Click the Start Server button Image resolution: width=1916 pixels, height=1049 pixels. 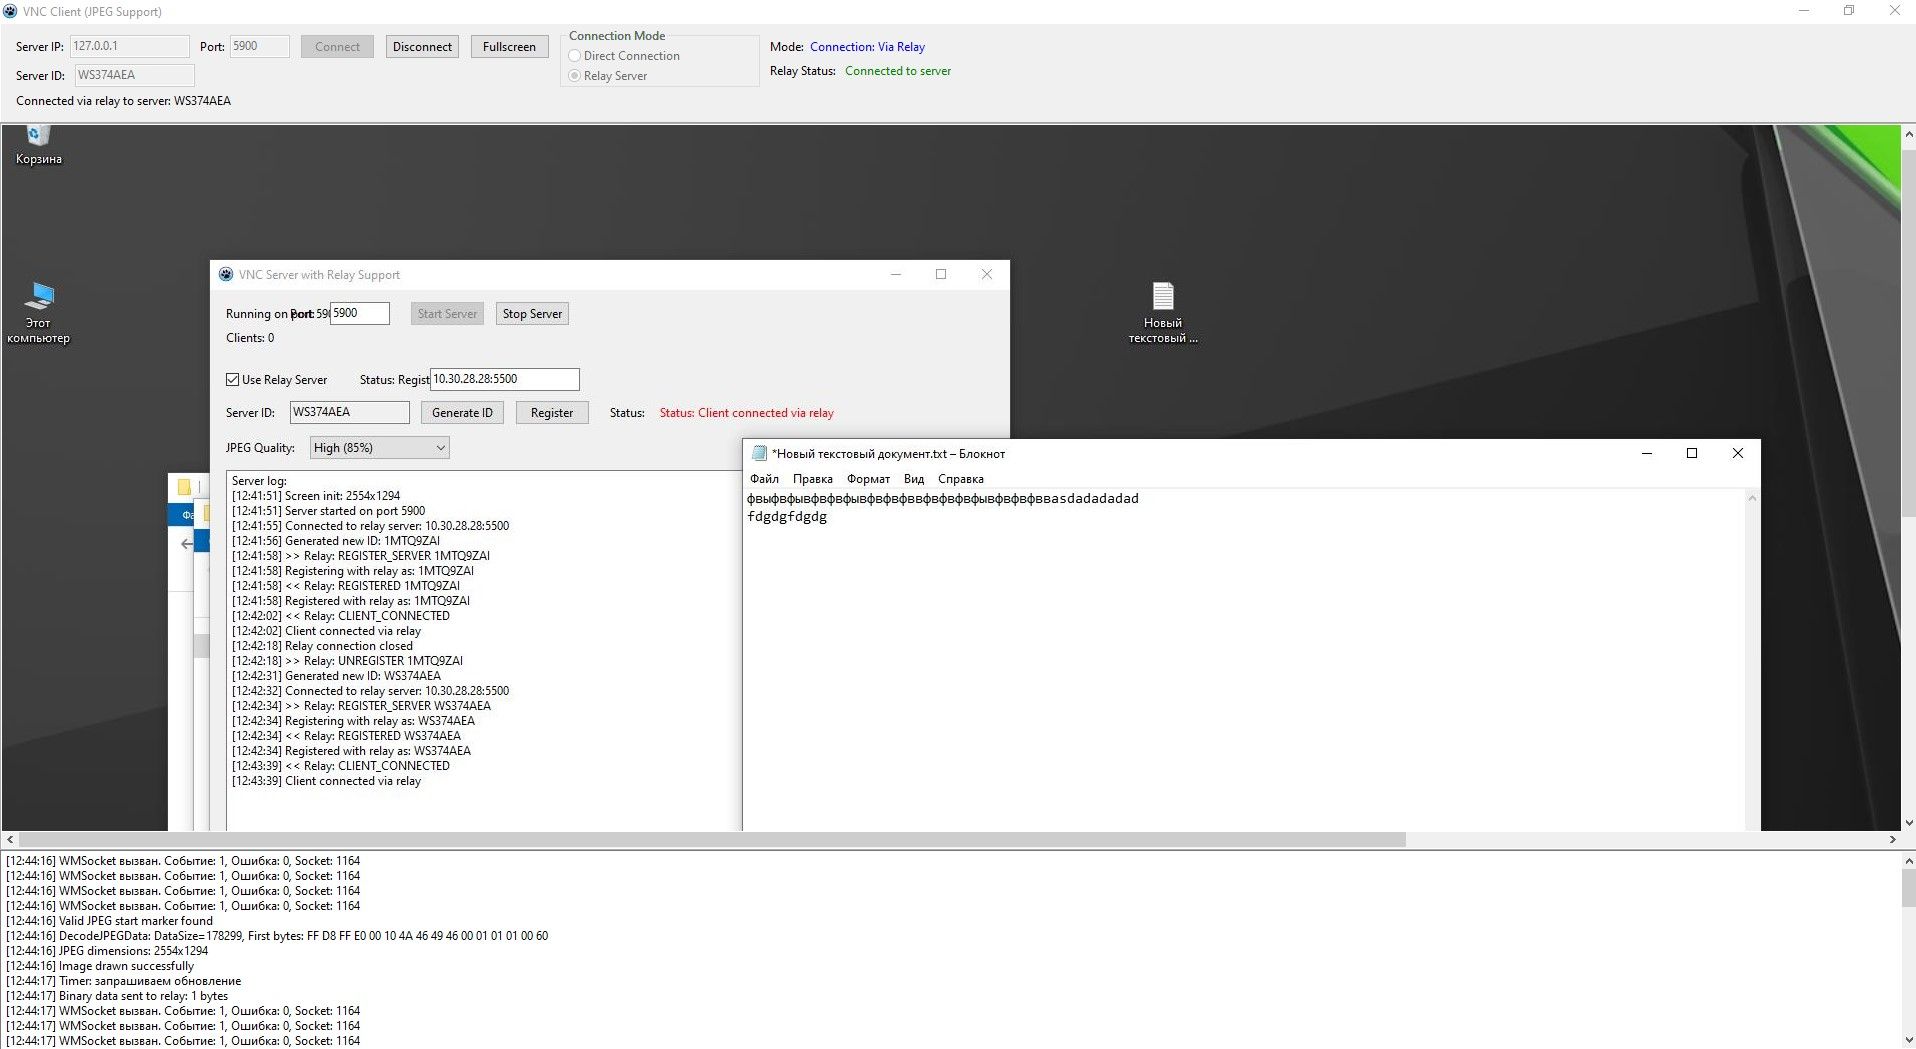point(447,314)
